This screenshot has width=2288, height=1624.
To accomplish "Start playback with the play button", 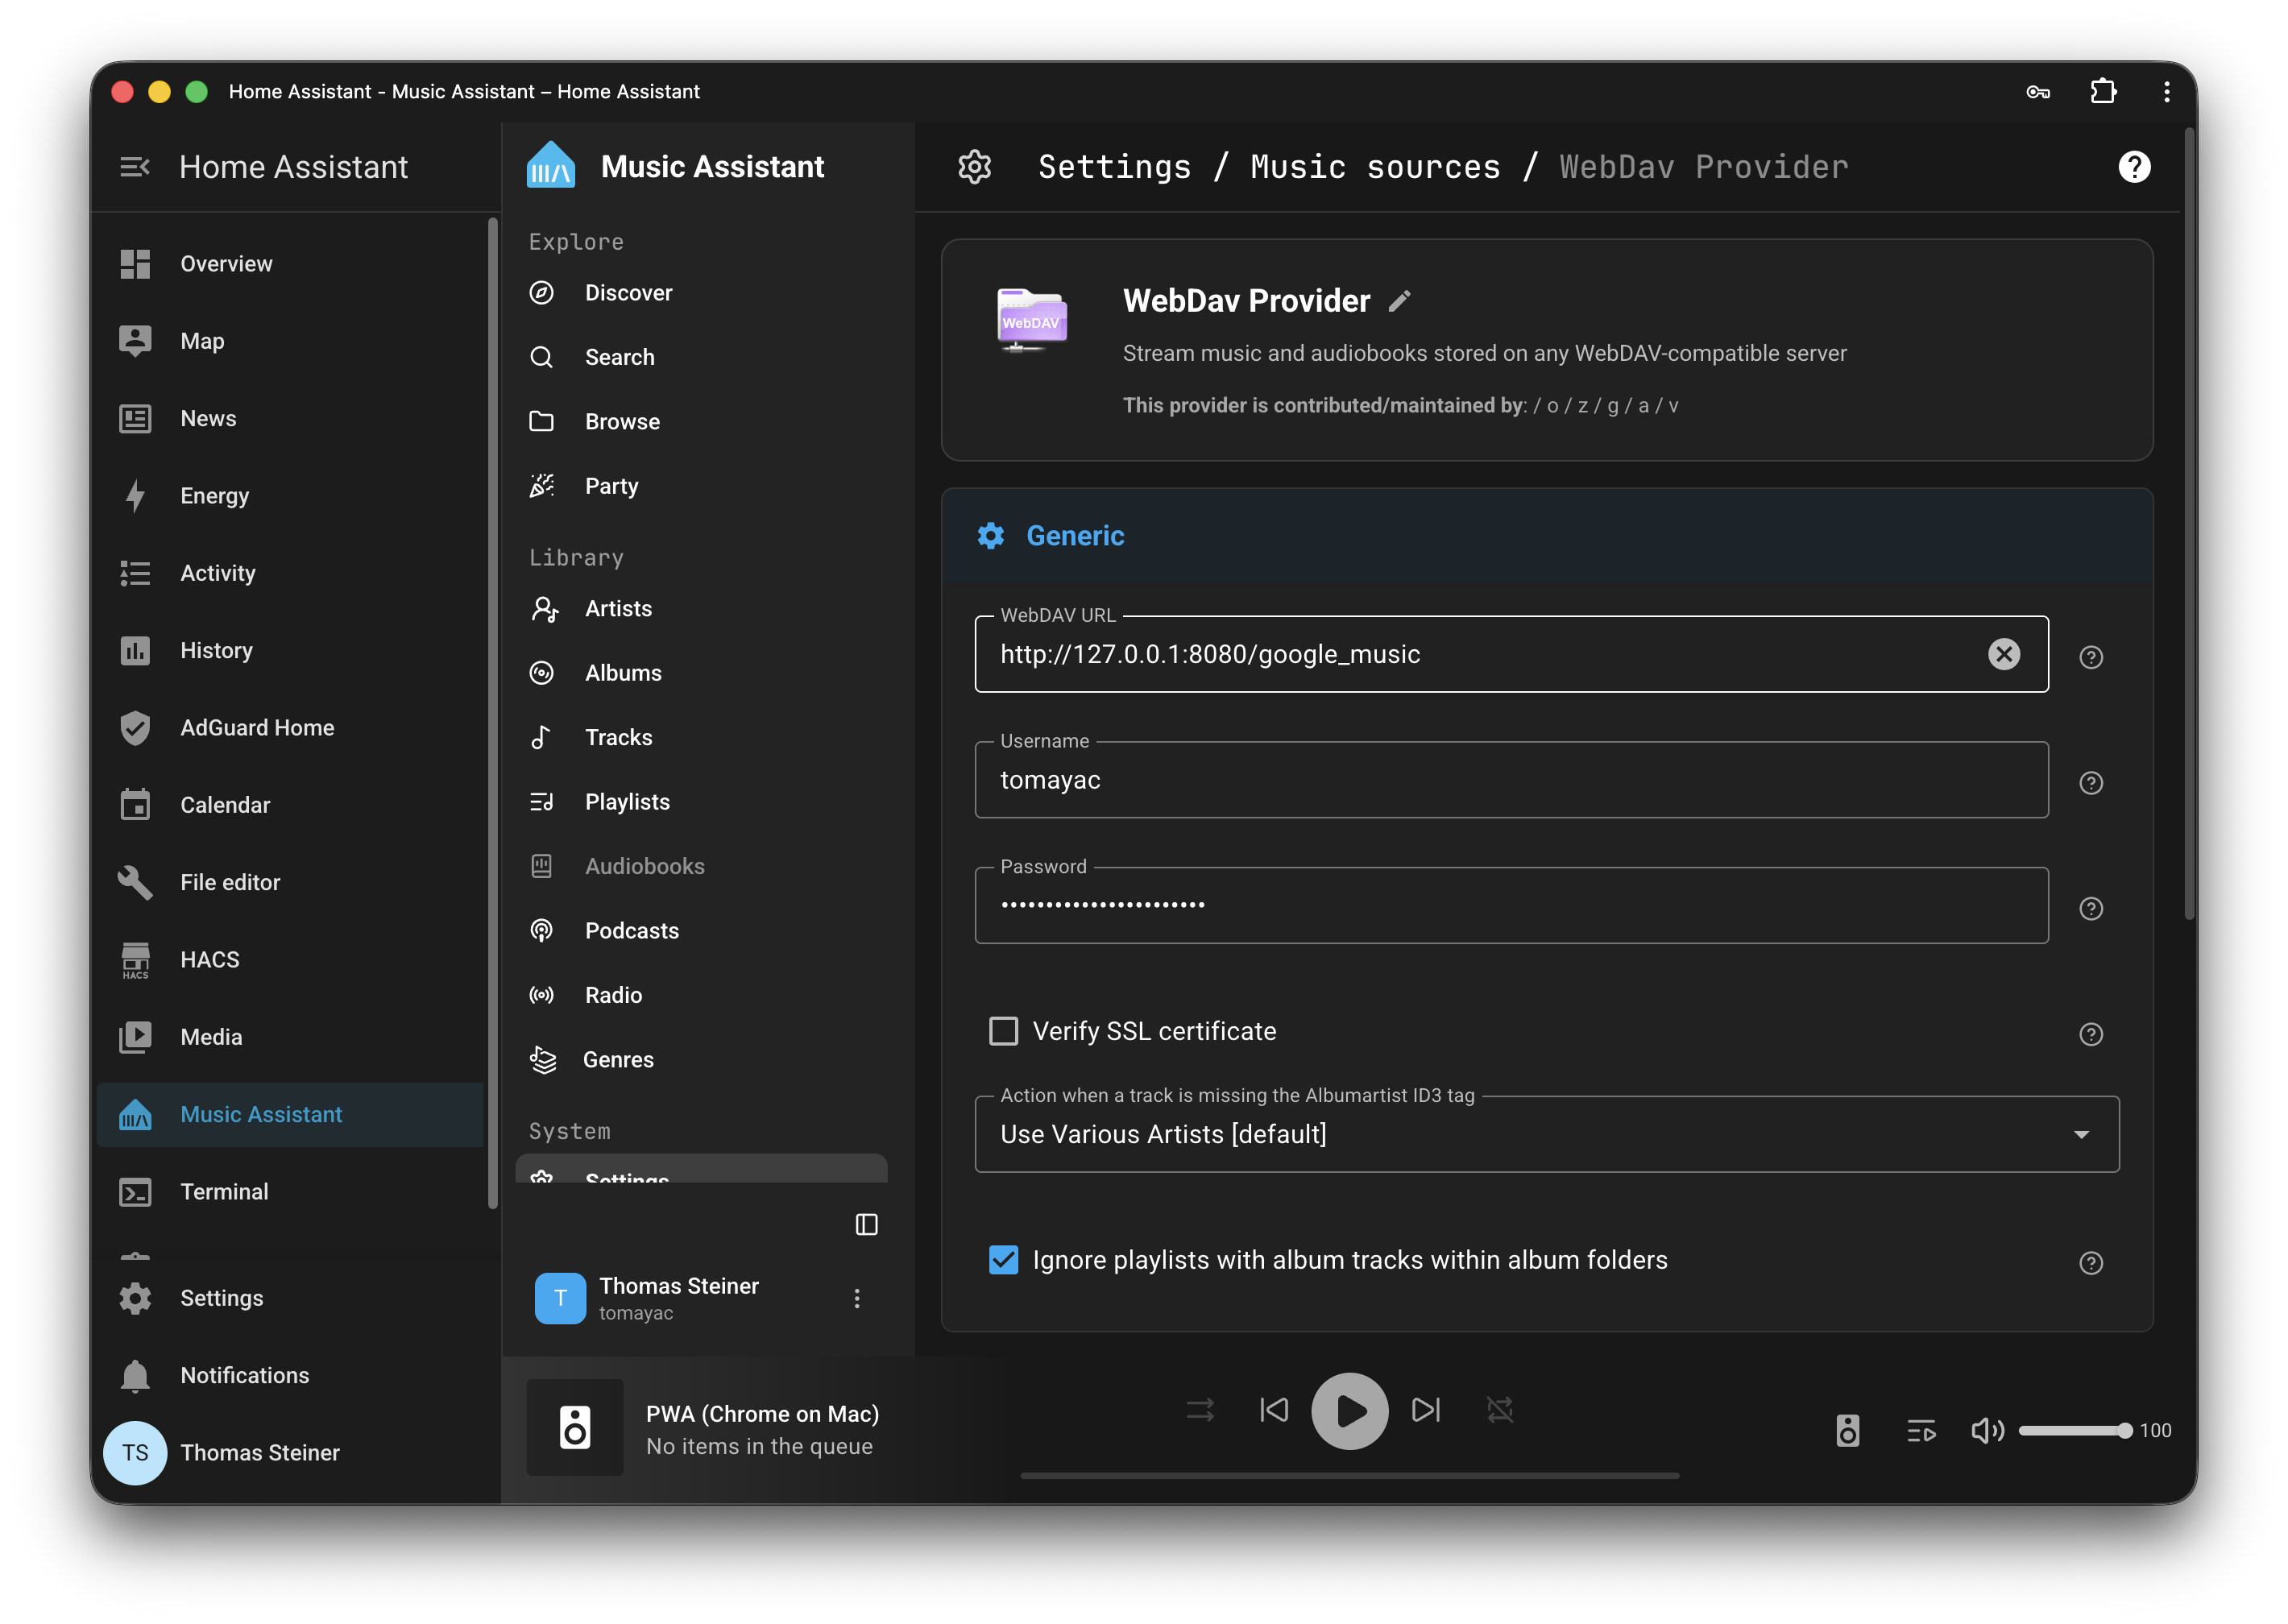I will click(1349, 1410).
